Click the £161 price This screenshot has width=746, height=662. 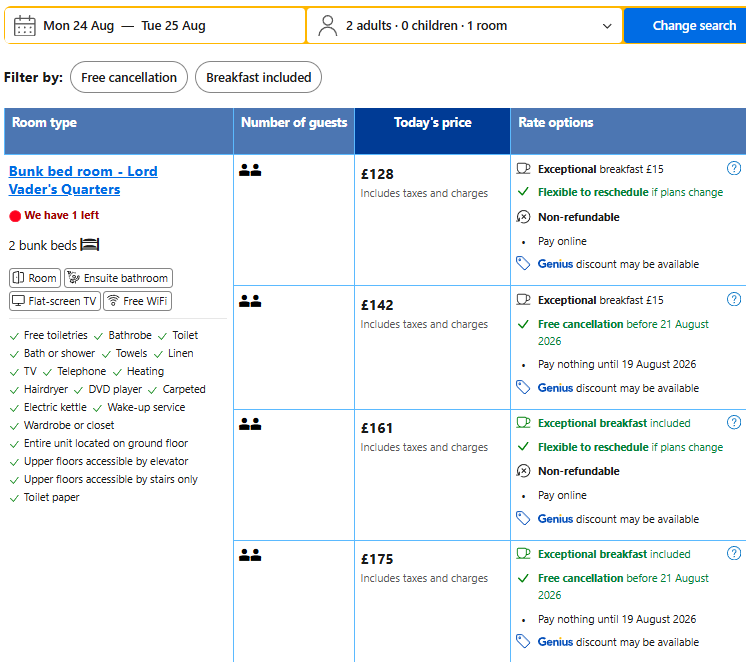click(377, 428)
